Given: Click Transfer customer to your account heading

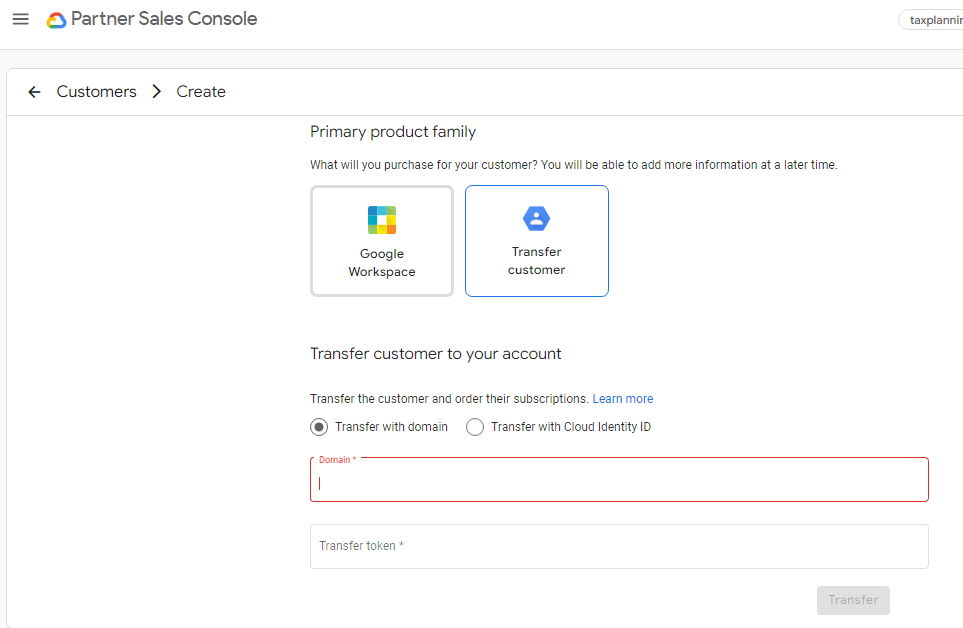Looking at the screenshot, I should point(435,354).
